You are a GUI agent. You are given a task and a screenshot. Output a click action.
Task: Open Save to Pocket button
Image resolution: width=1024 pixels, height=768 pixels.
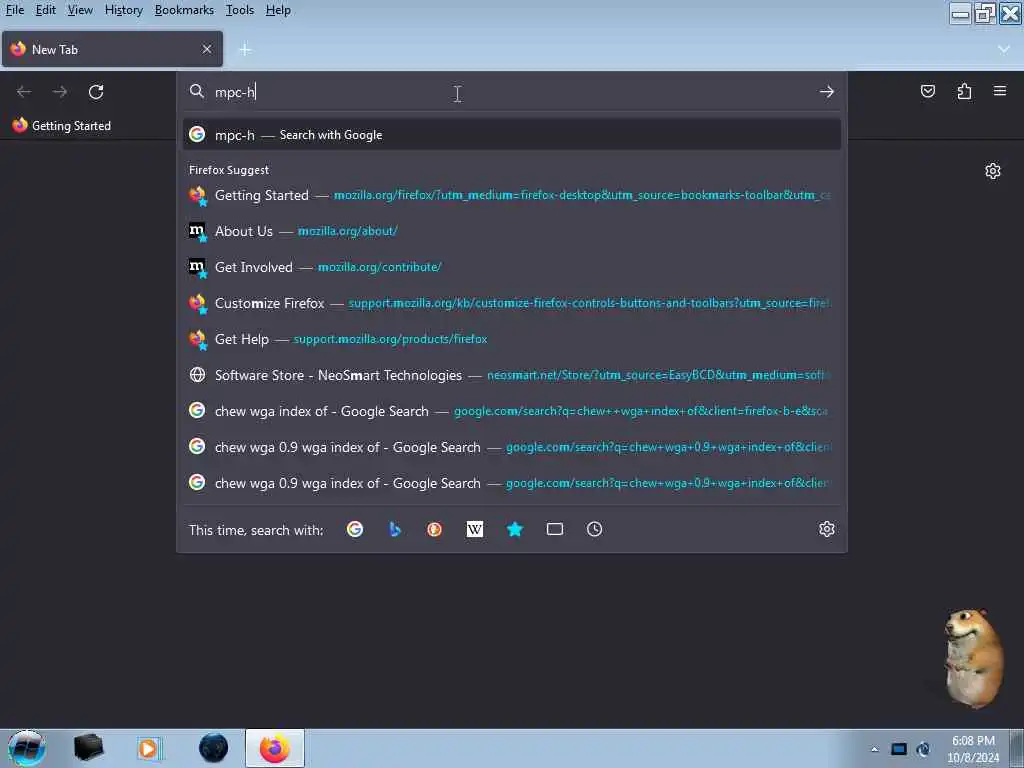click(927, 91)
